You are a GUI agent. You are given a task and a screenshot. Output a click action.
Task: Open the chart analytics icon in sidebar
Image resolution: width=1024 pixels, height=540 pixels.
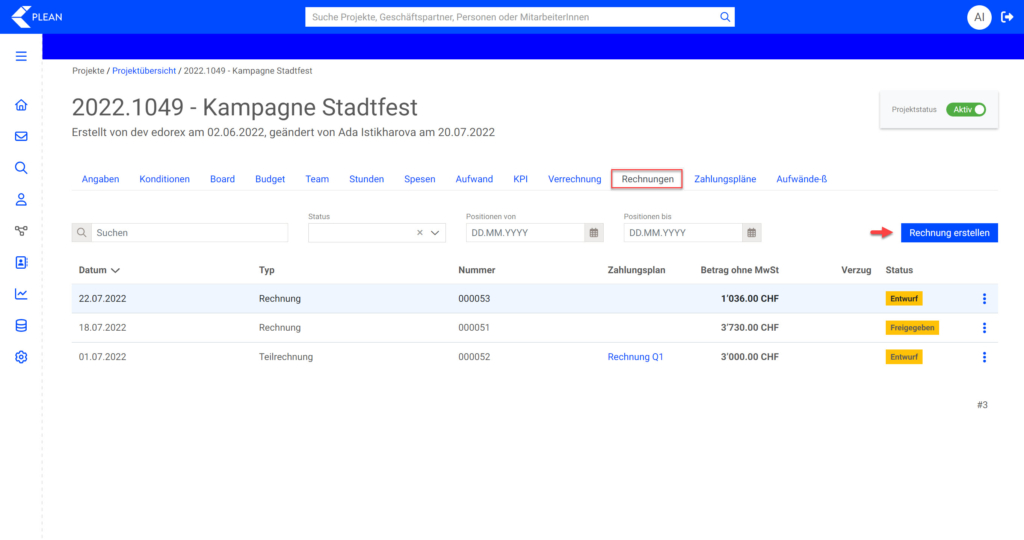click(x=21, y=294)
